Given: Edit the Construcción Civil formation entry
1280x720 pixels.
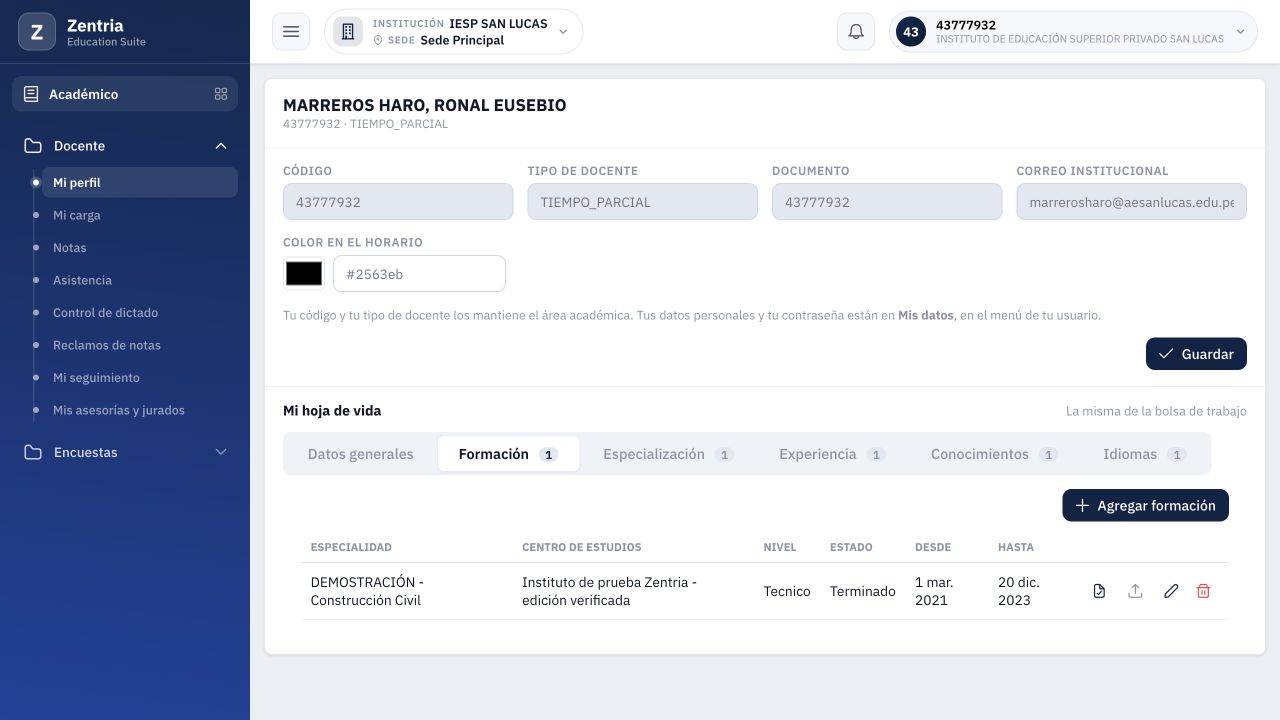Looking at the screenshot, I should pos(1171,591).
